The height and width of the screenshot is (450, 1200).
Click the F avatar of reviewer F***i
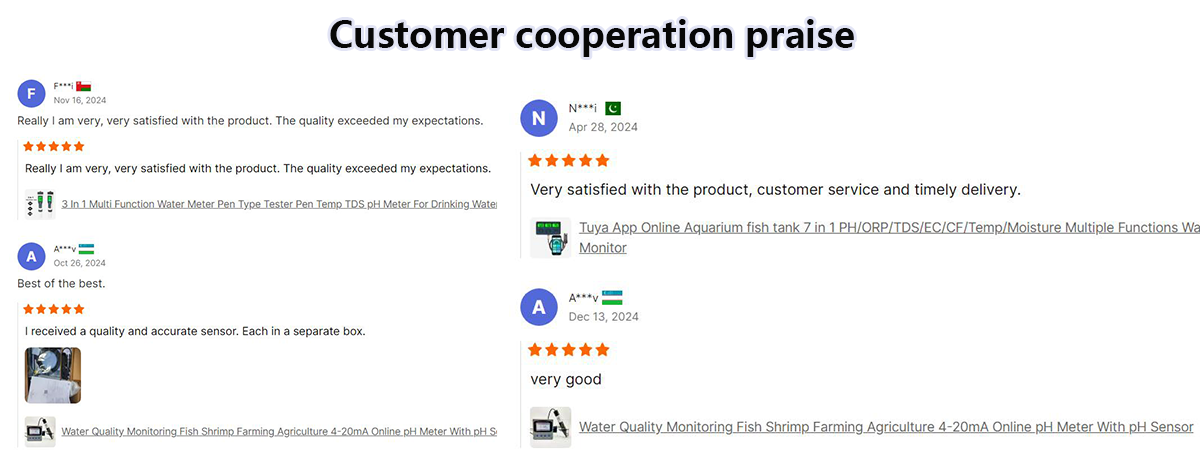tap(32, 94)
